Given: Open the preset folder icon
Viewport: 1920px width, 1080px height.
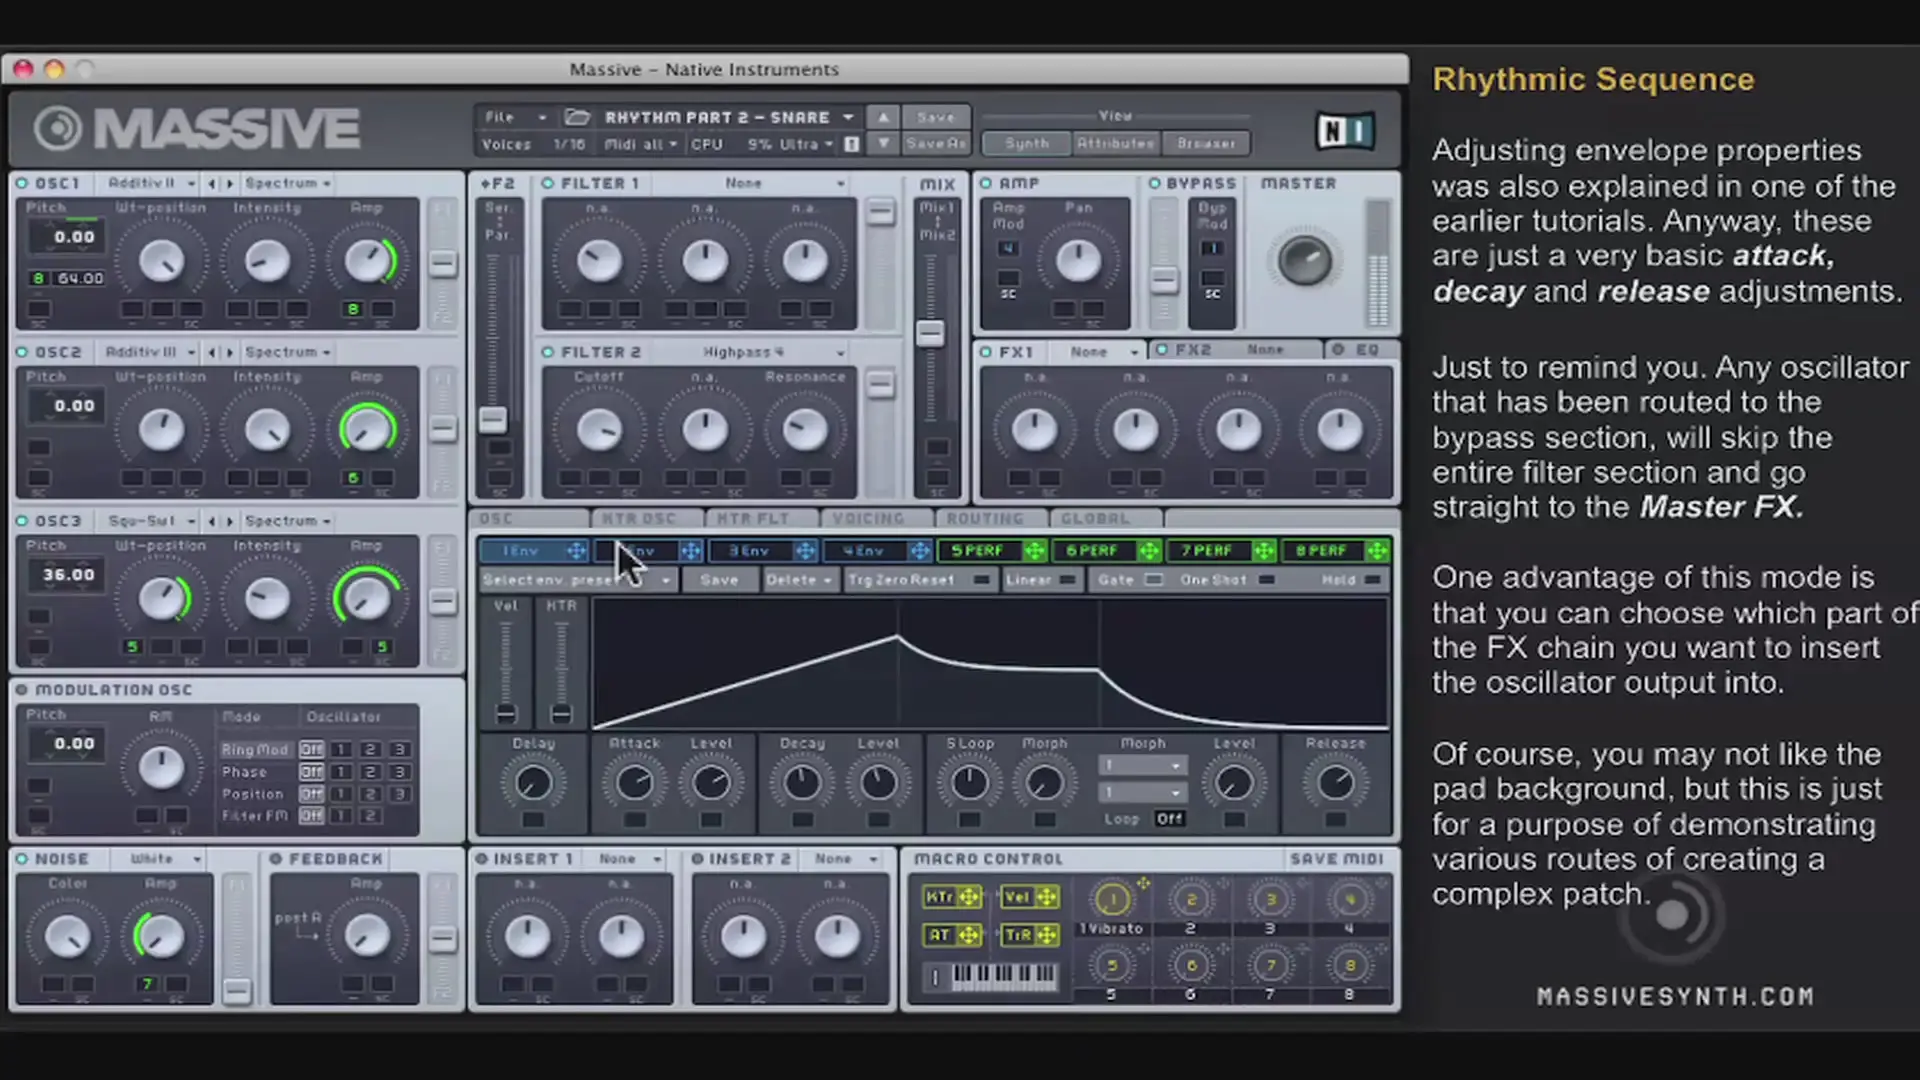Looking at the screenshot, I should [577, 117].
